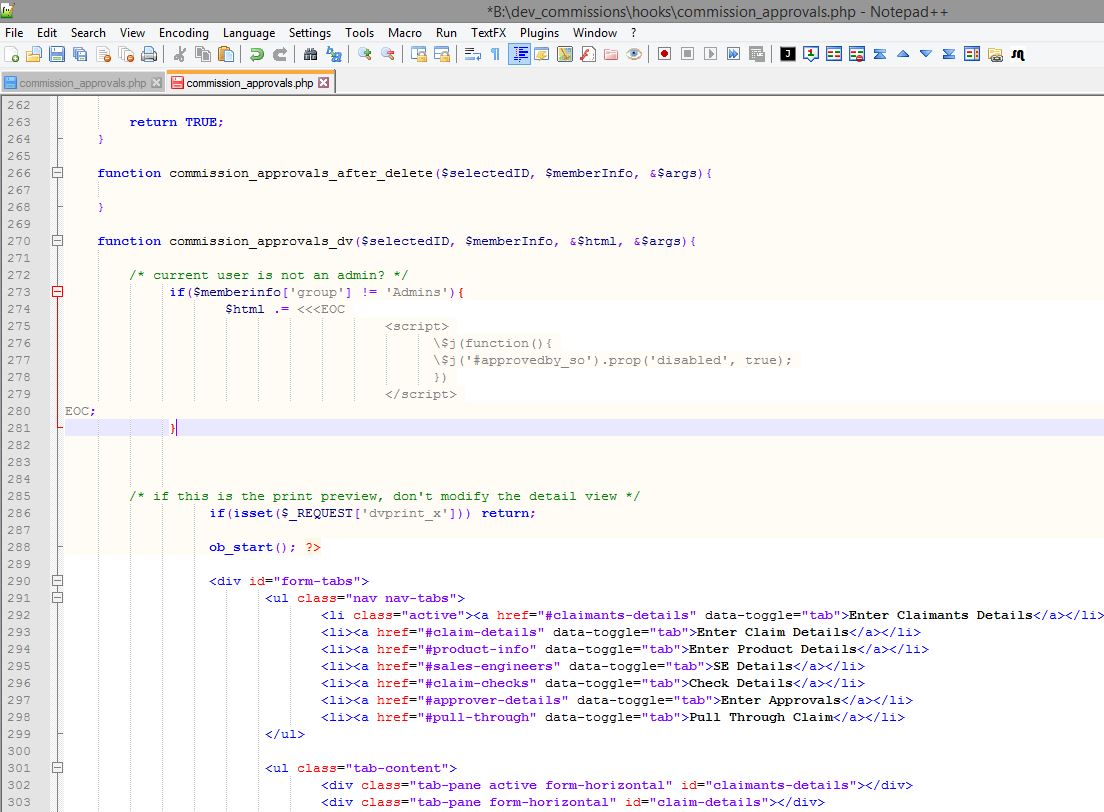
Task: Switch to the inactive commission_approvals.php tab
Action: pyautogui.click(x=82, y=82)
